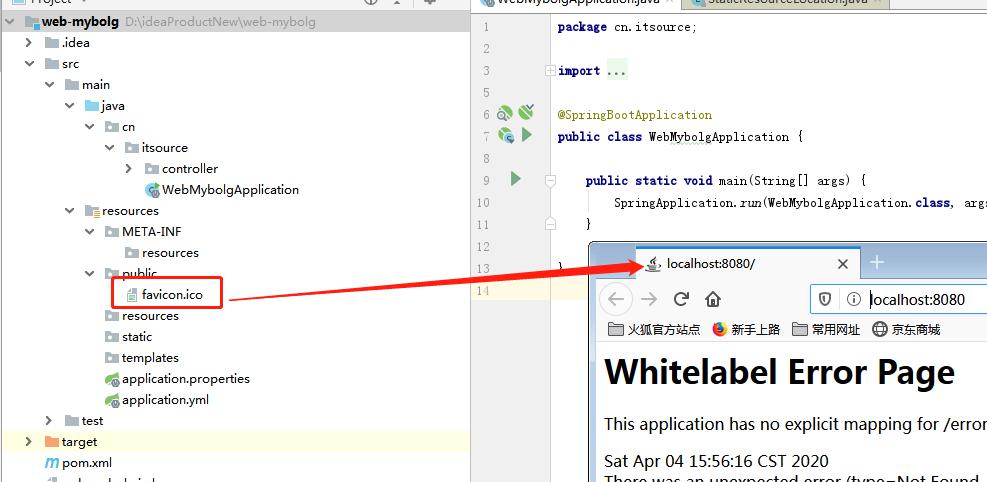Image resolution: width=987 pixels, height=482 pixels.
Task: Click the class gutter icon on line 7
Action: click(507, 135)
